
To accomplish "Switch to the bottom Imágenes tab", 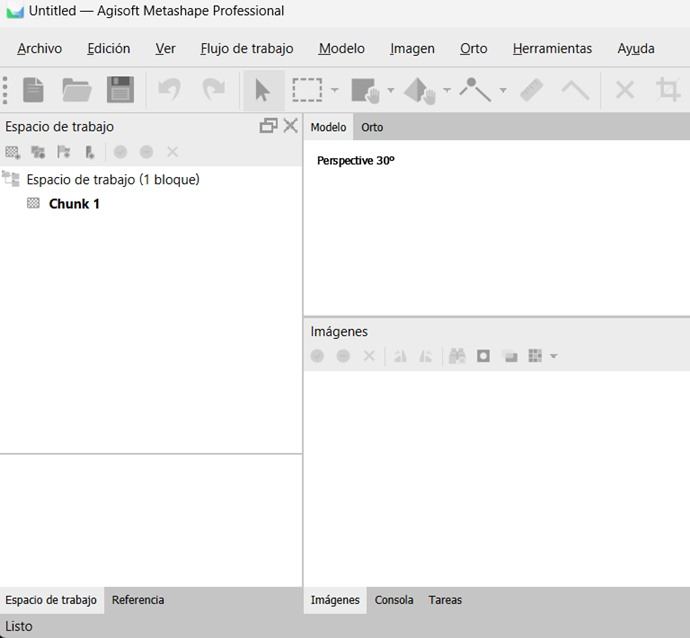I will coord(335,600).
